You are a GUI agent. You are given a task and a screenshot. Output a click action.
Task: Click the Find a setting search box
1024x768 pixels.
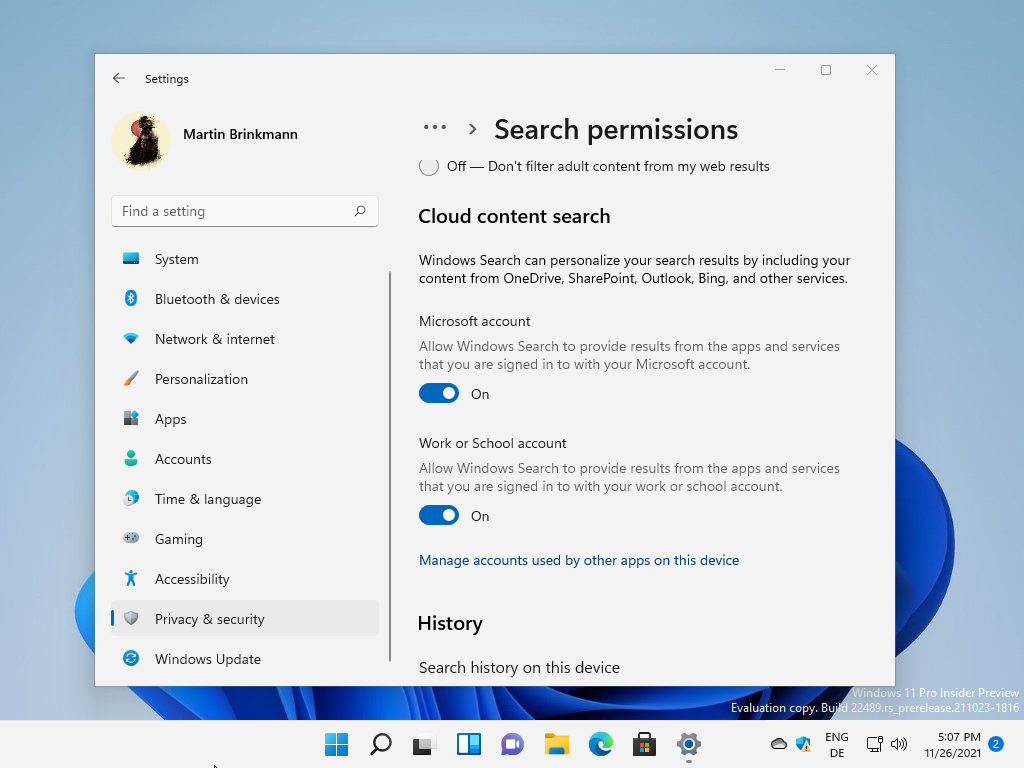pyautogui.click(x=245, y=211)
